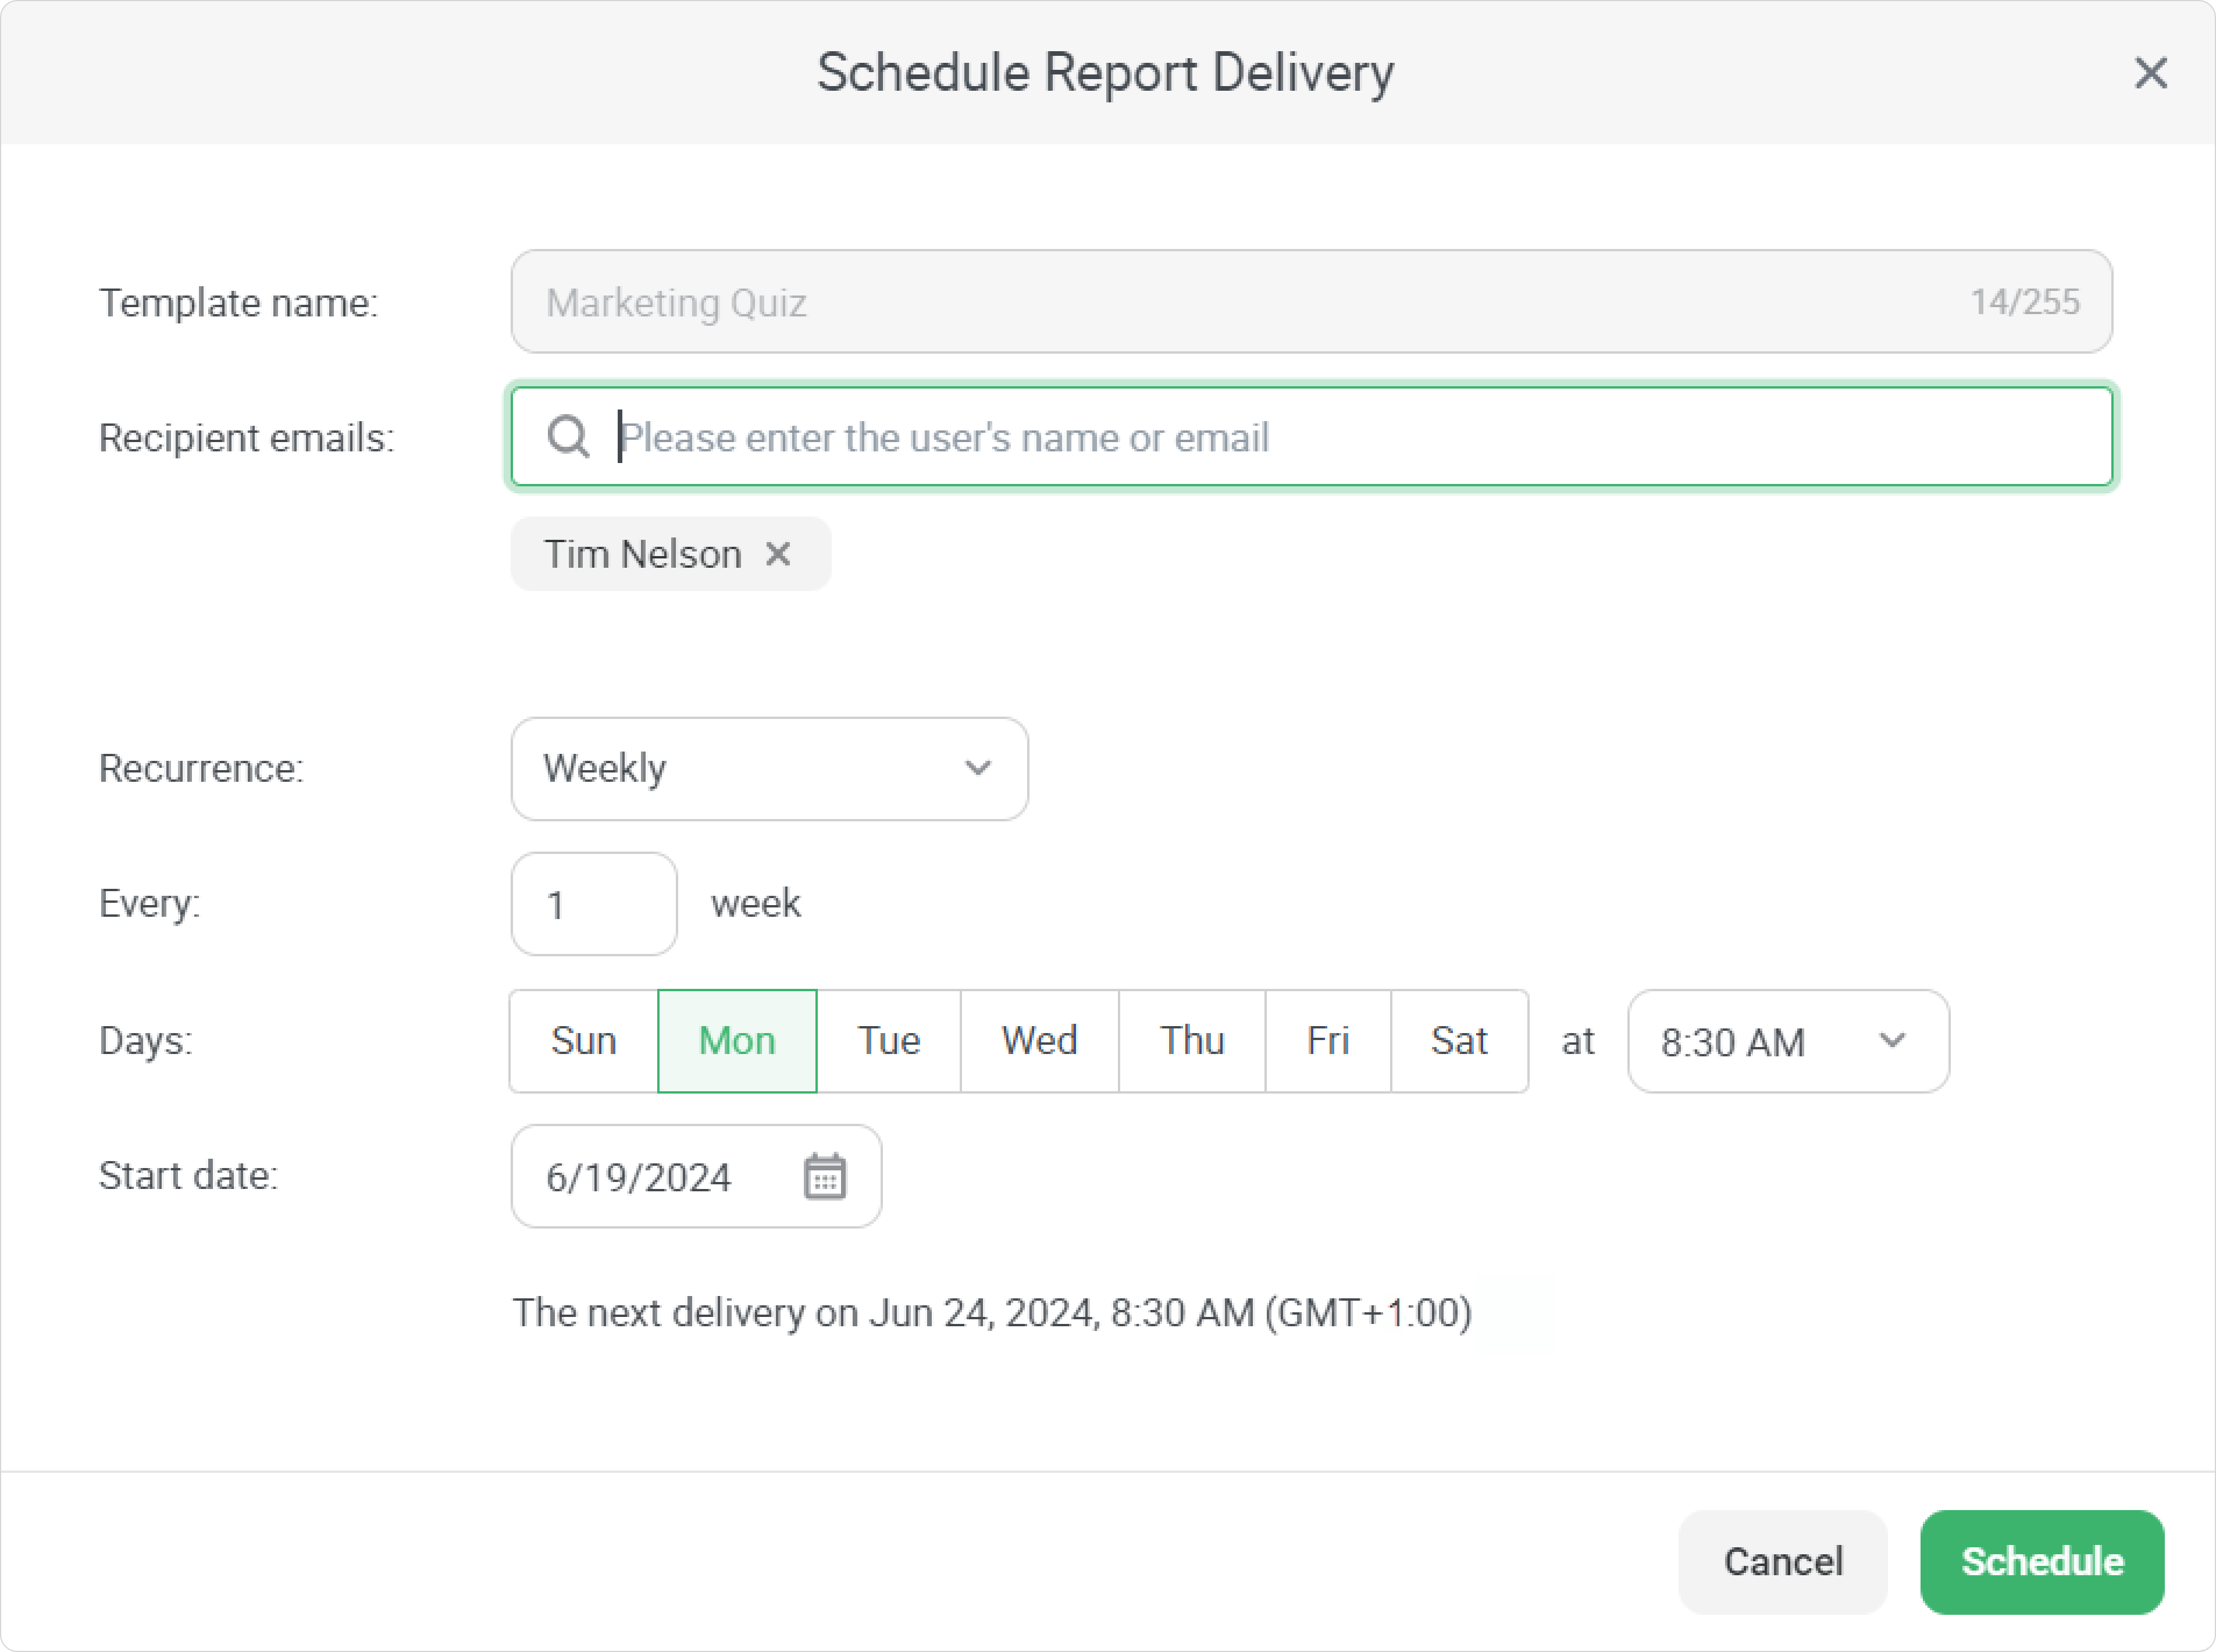Viewport: 2216px width, 1652px height.
Task: Click the Schedule button
Action: [2041, 1561]
